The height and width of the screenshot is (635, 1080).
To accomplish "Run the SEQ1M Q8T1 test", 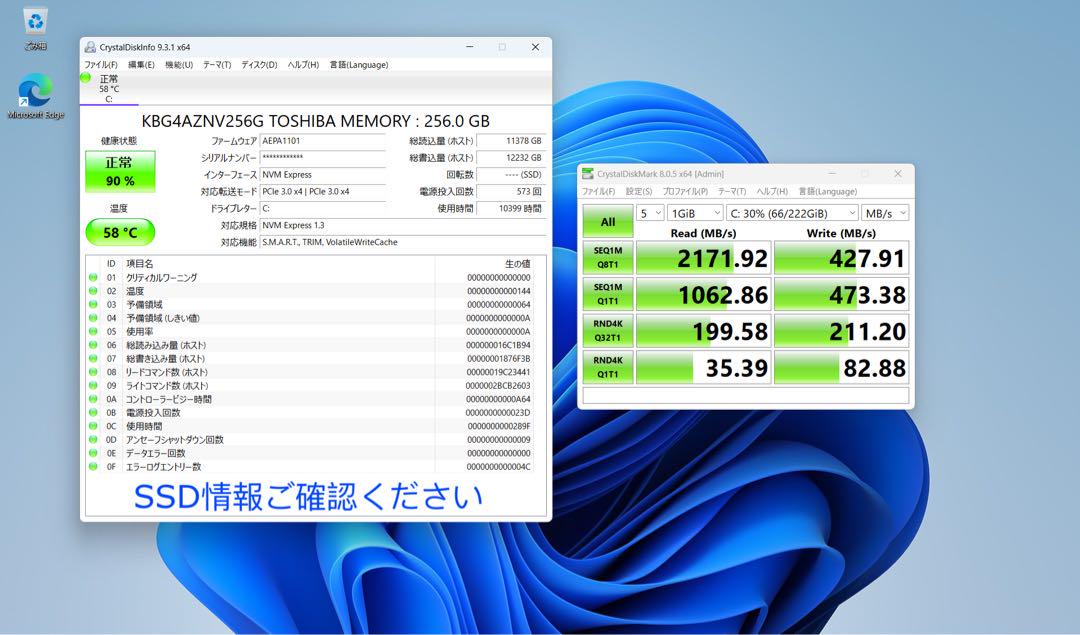I will pyautogui.click(x=608, y=258).
